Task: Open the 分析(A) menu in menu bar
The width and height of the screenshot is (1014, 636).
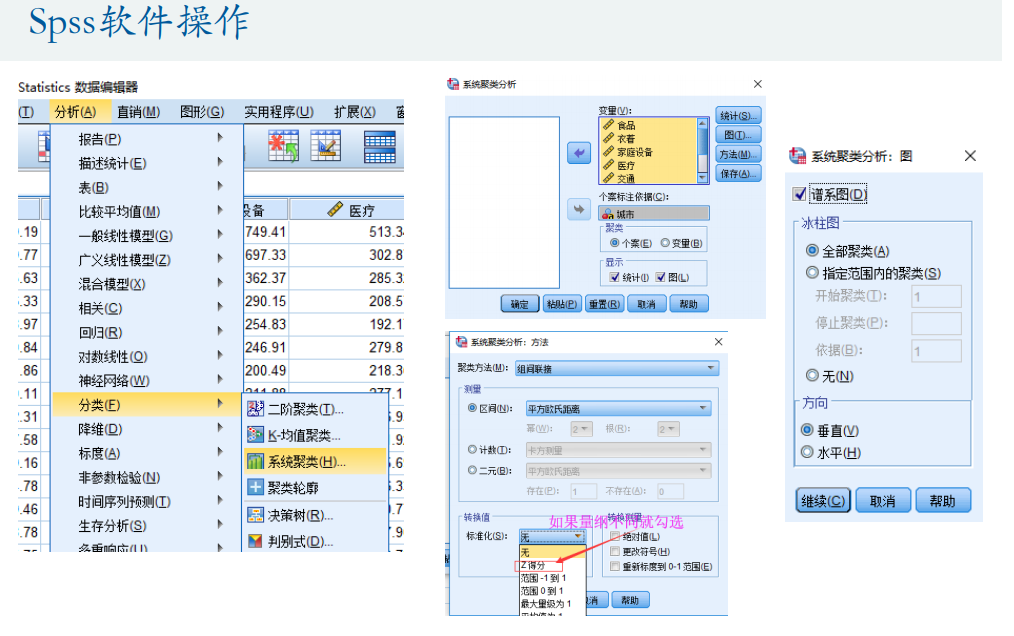Action: coord(75,112)
